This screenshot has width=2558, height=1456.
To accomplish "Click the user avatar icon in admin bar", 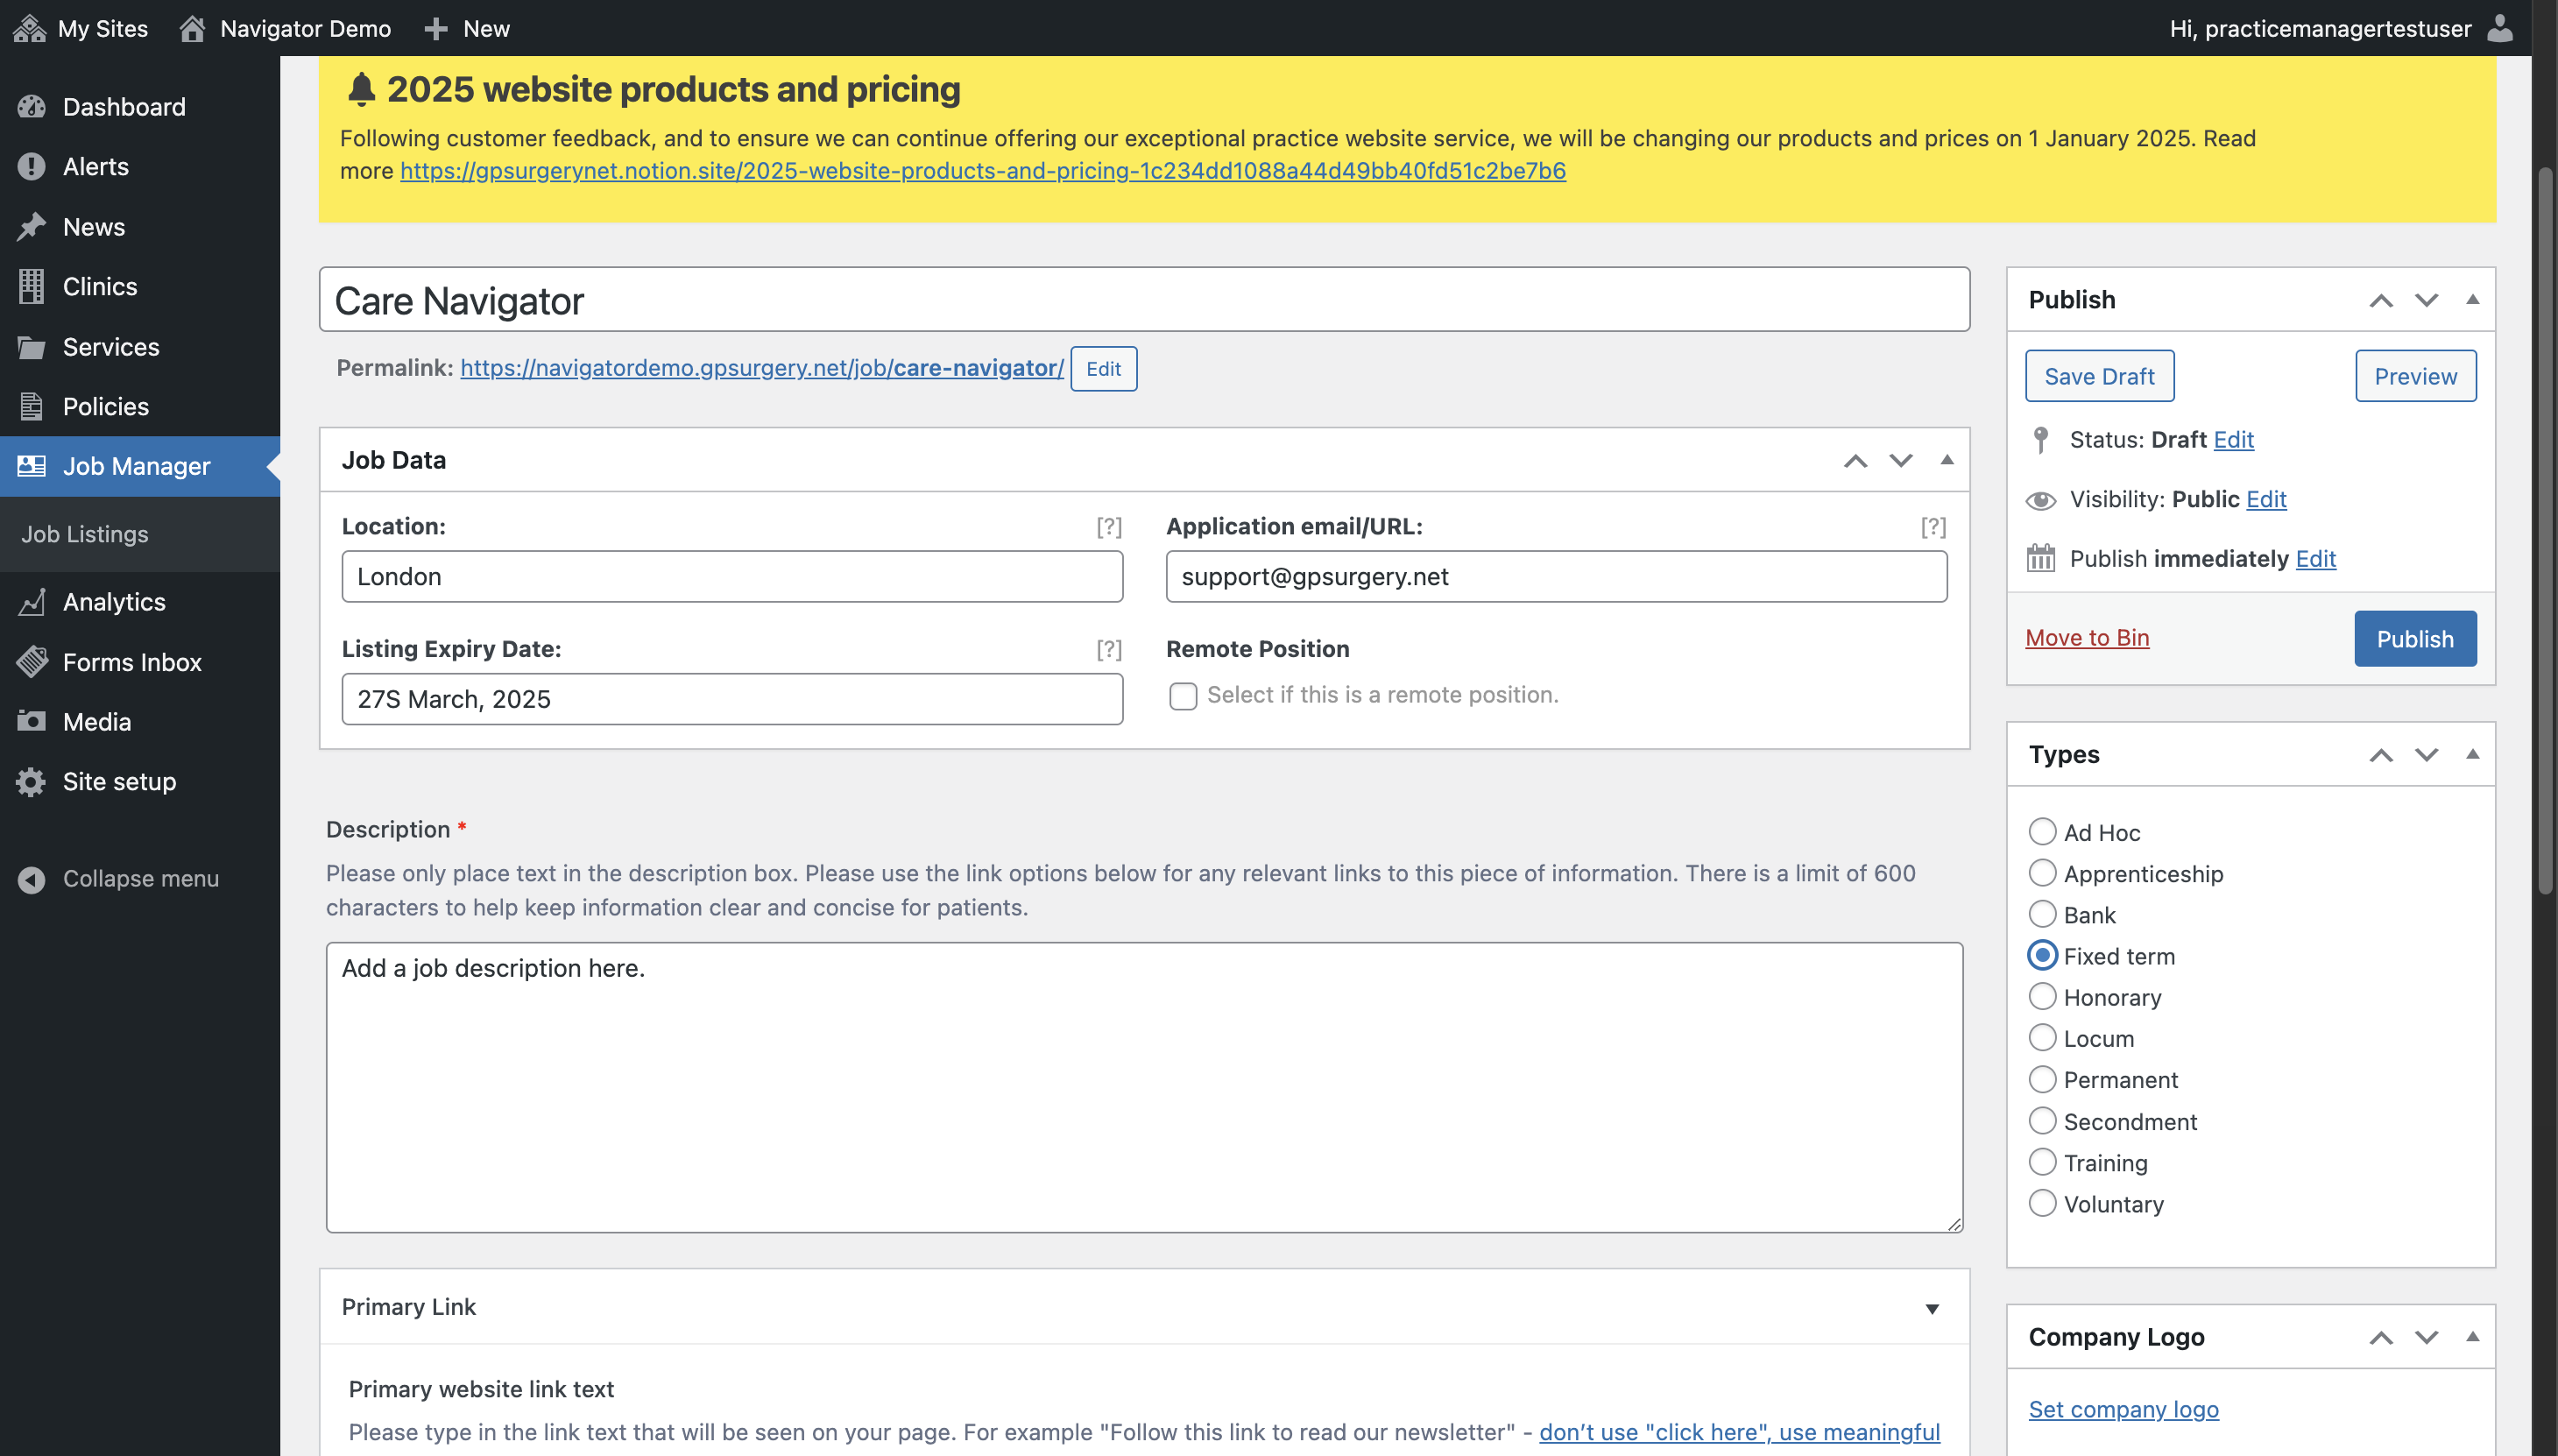I will coord(2499,28).
